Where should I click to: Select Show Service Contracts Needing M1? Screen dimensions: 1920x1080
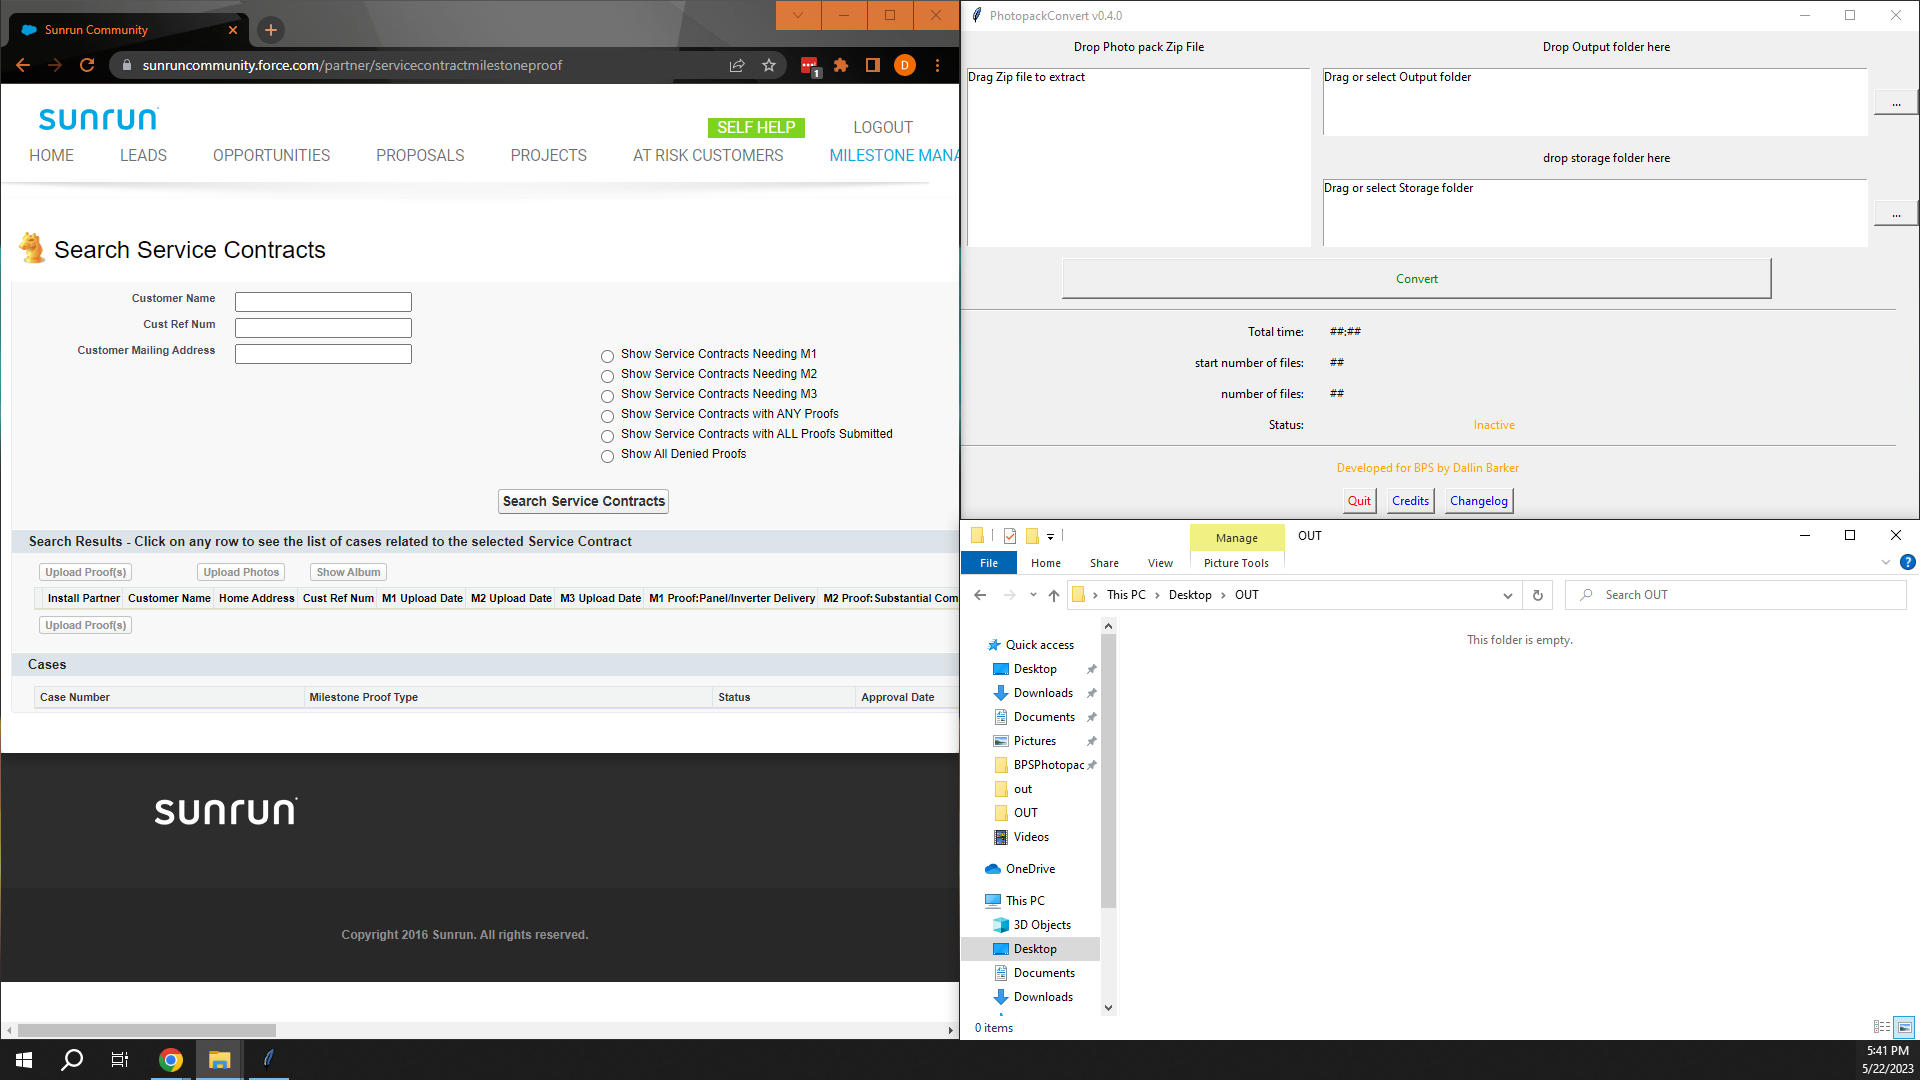[x=607, y=356]
